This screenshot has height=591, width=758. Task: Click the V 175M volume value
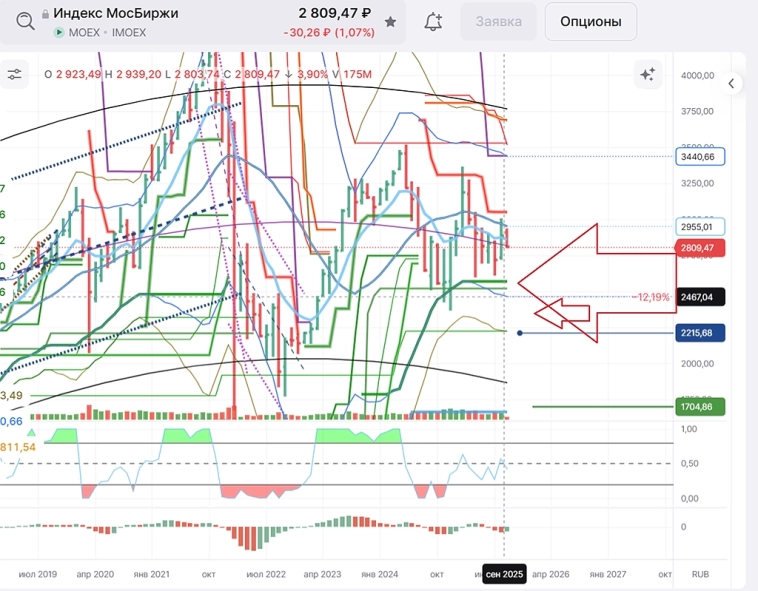point(352,74)
